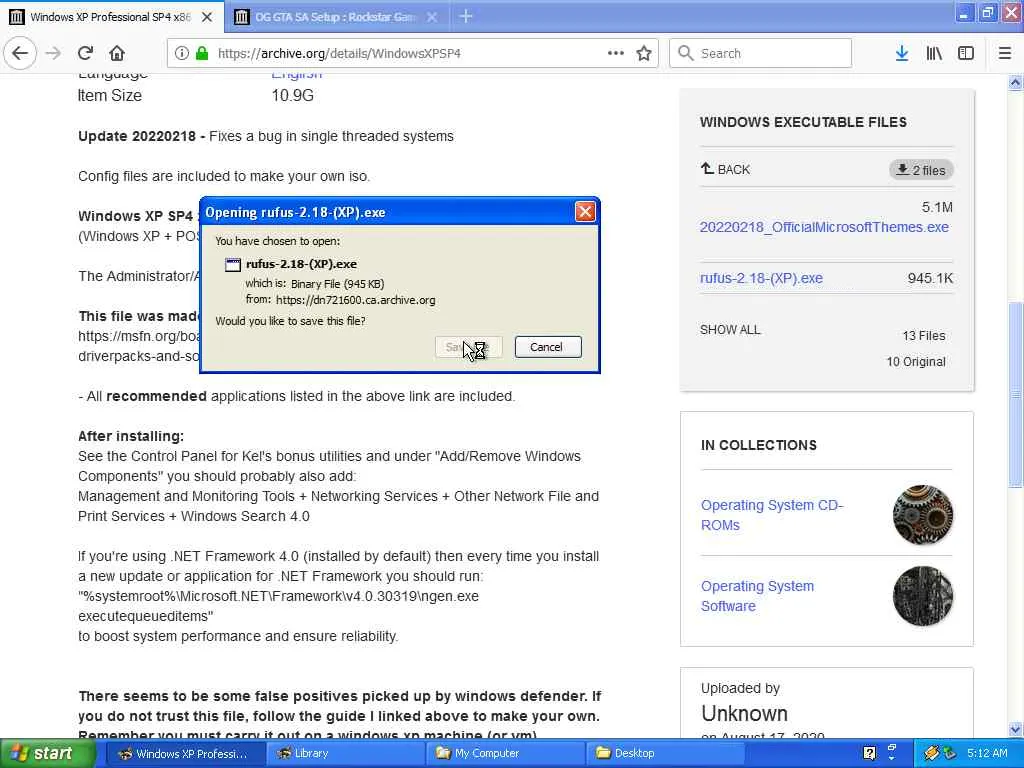Image resolution: width=1024 pixels, height=768 pixels.
Task: Switch to Desktop taskbar window
Action: pos(666,753)
